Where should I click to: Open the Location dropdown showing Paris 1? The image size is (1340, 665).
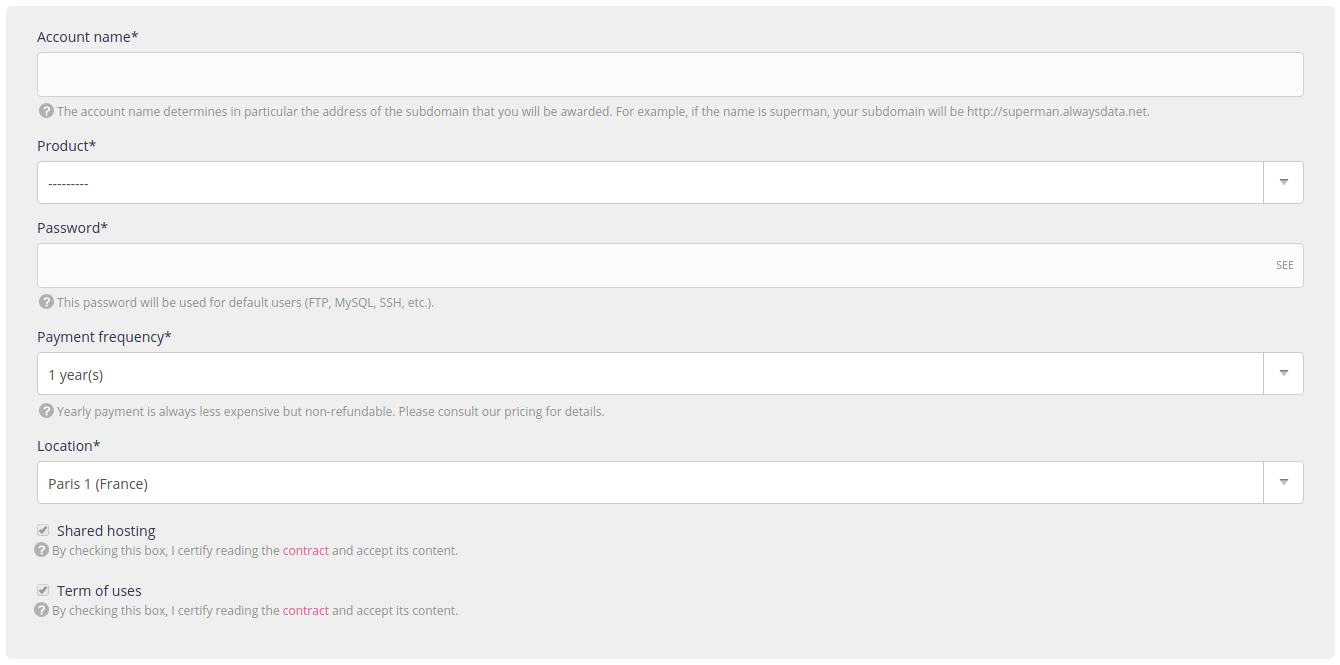pos(650,483)
